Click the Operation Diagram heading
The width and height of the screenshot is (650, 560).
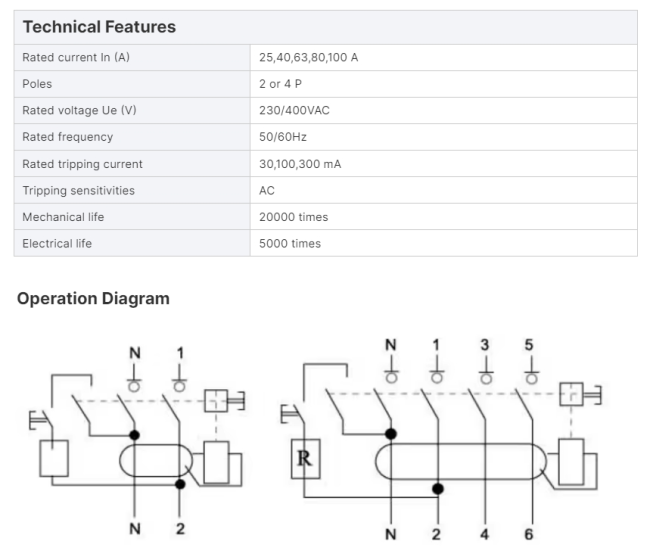pos(93,298)
